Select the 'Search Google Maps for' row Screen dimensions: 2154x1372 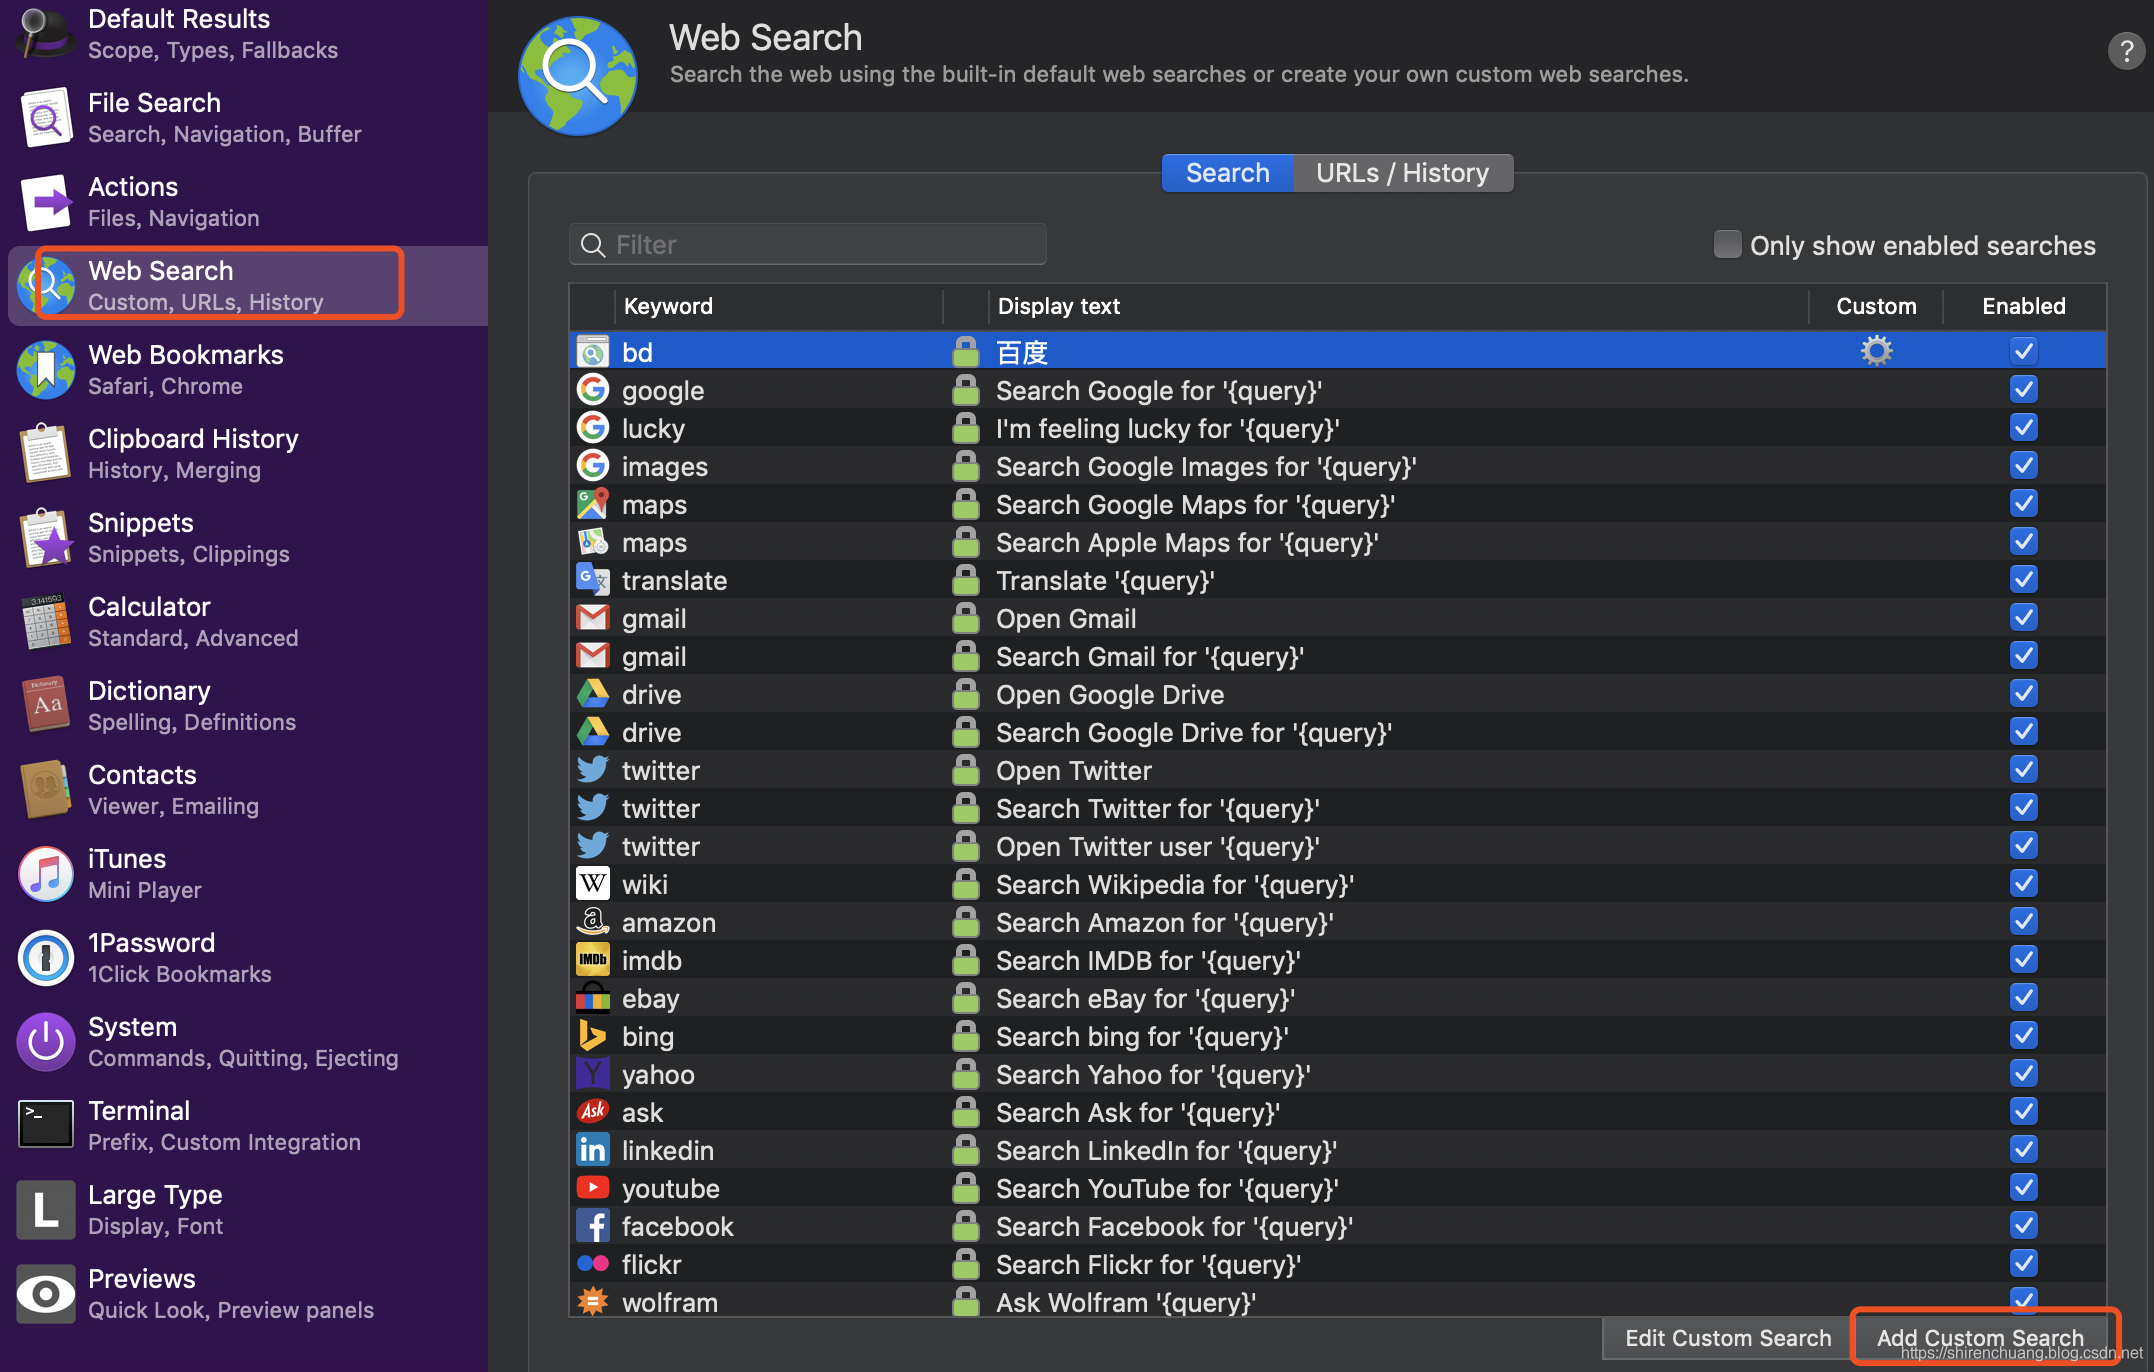1337,504
